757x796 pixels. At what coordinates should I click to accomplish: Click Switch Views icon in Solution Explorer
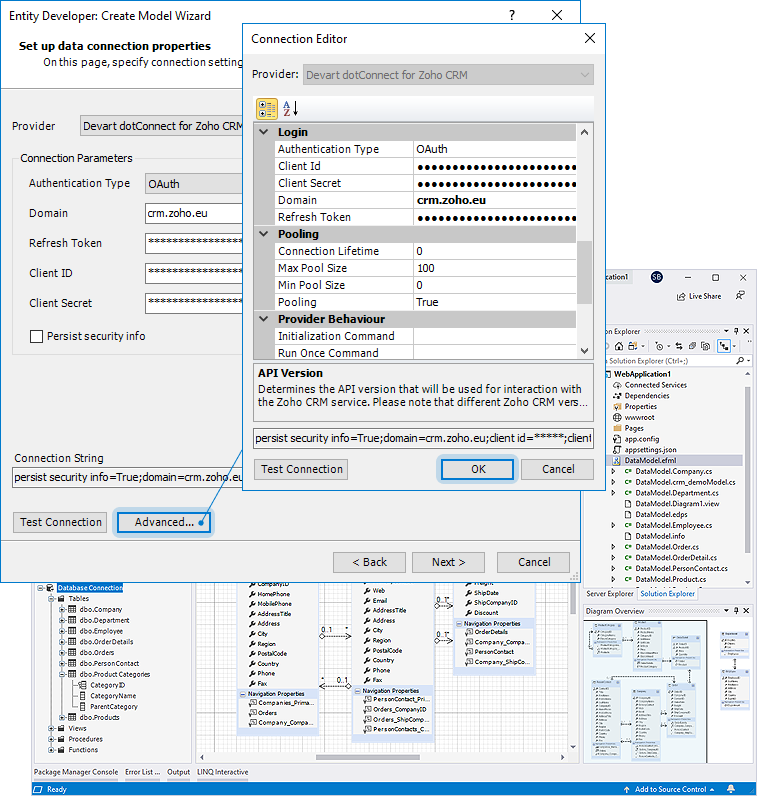632,346
